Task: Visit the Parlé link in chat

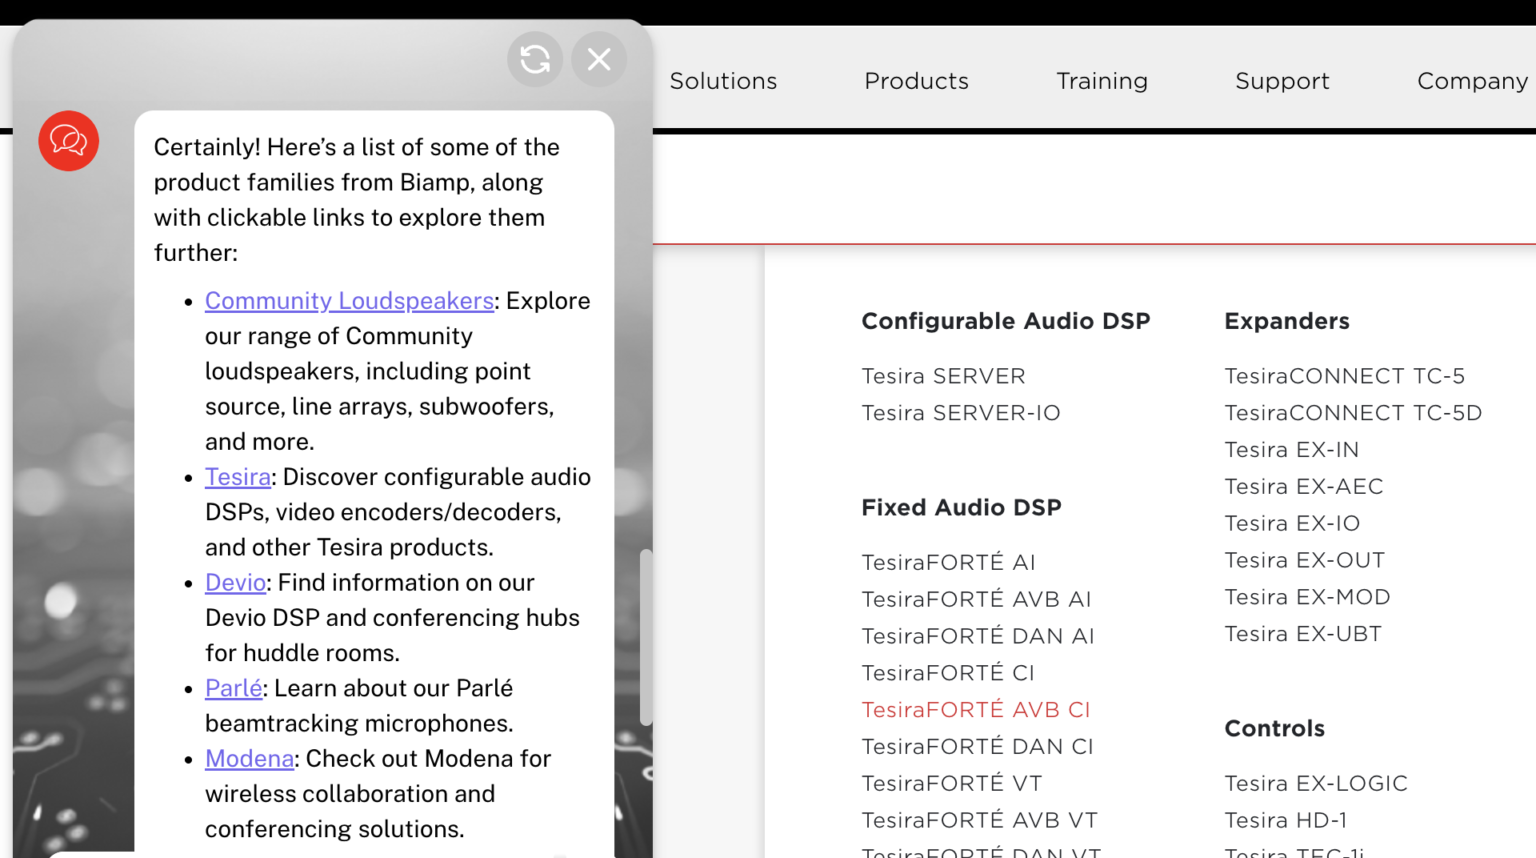Action: [233, 688]
